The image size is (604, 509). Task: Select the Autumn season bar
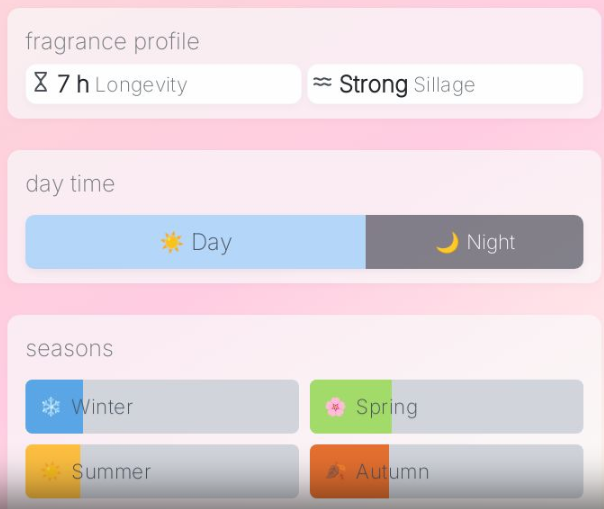tap(446, 471)
